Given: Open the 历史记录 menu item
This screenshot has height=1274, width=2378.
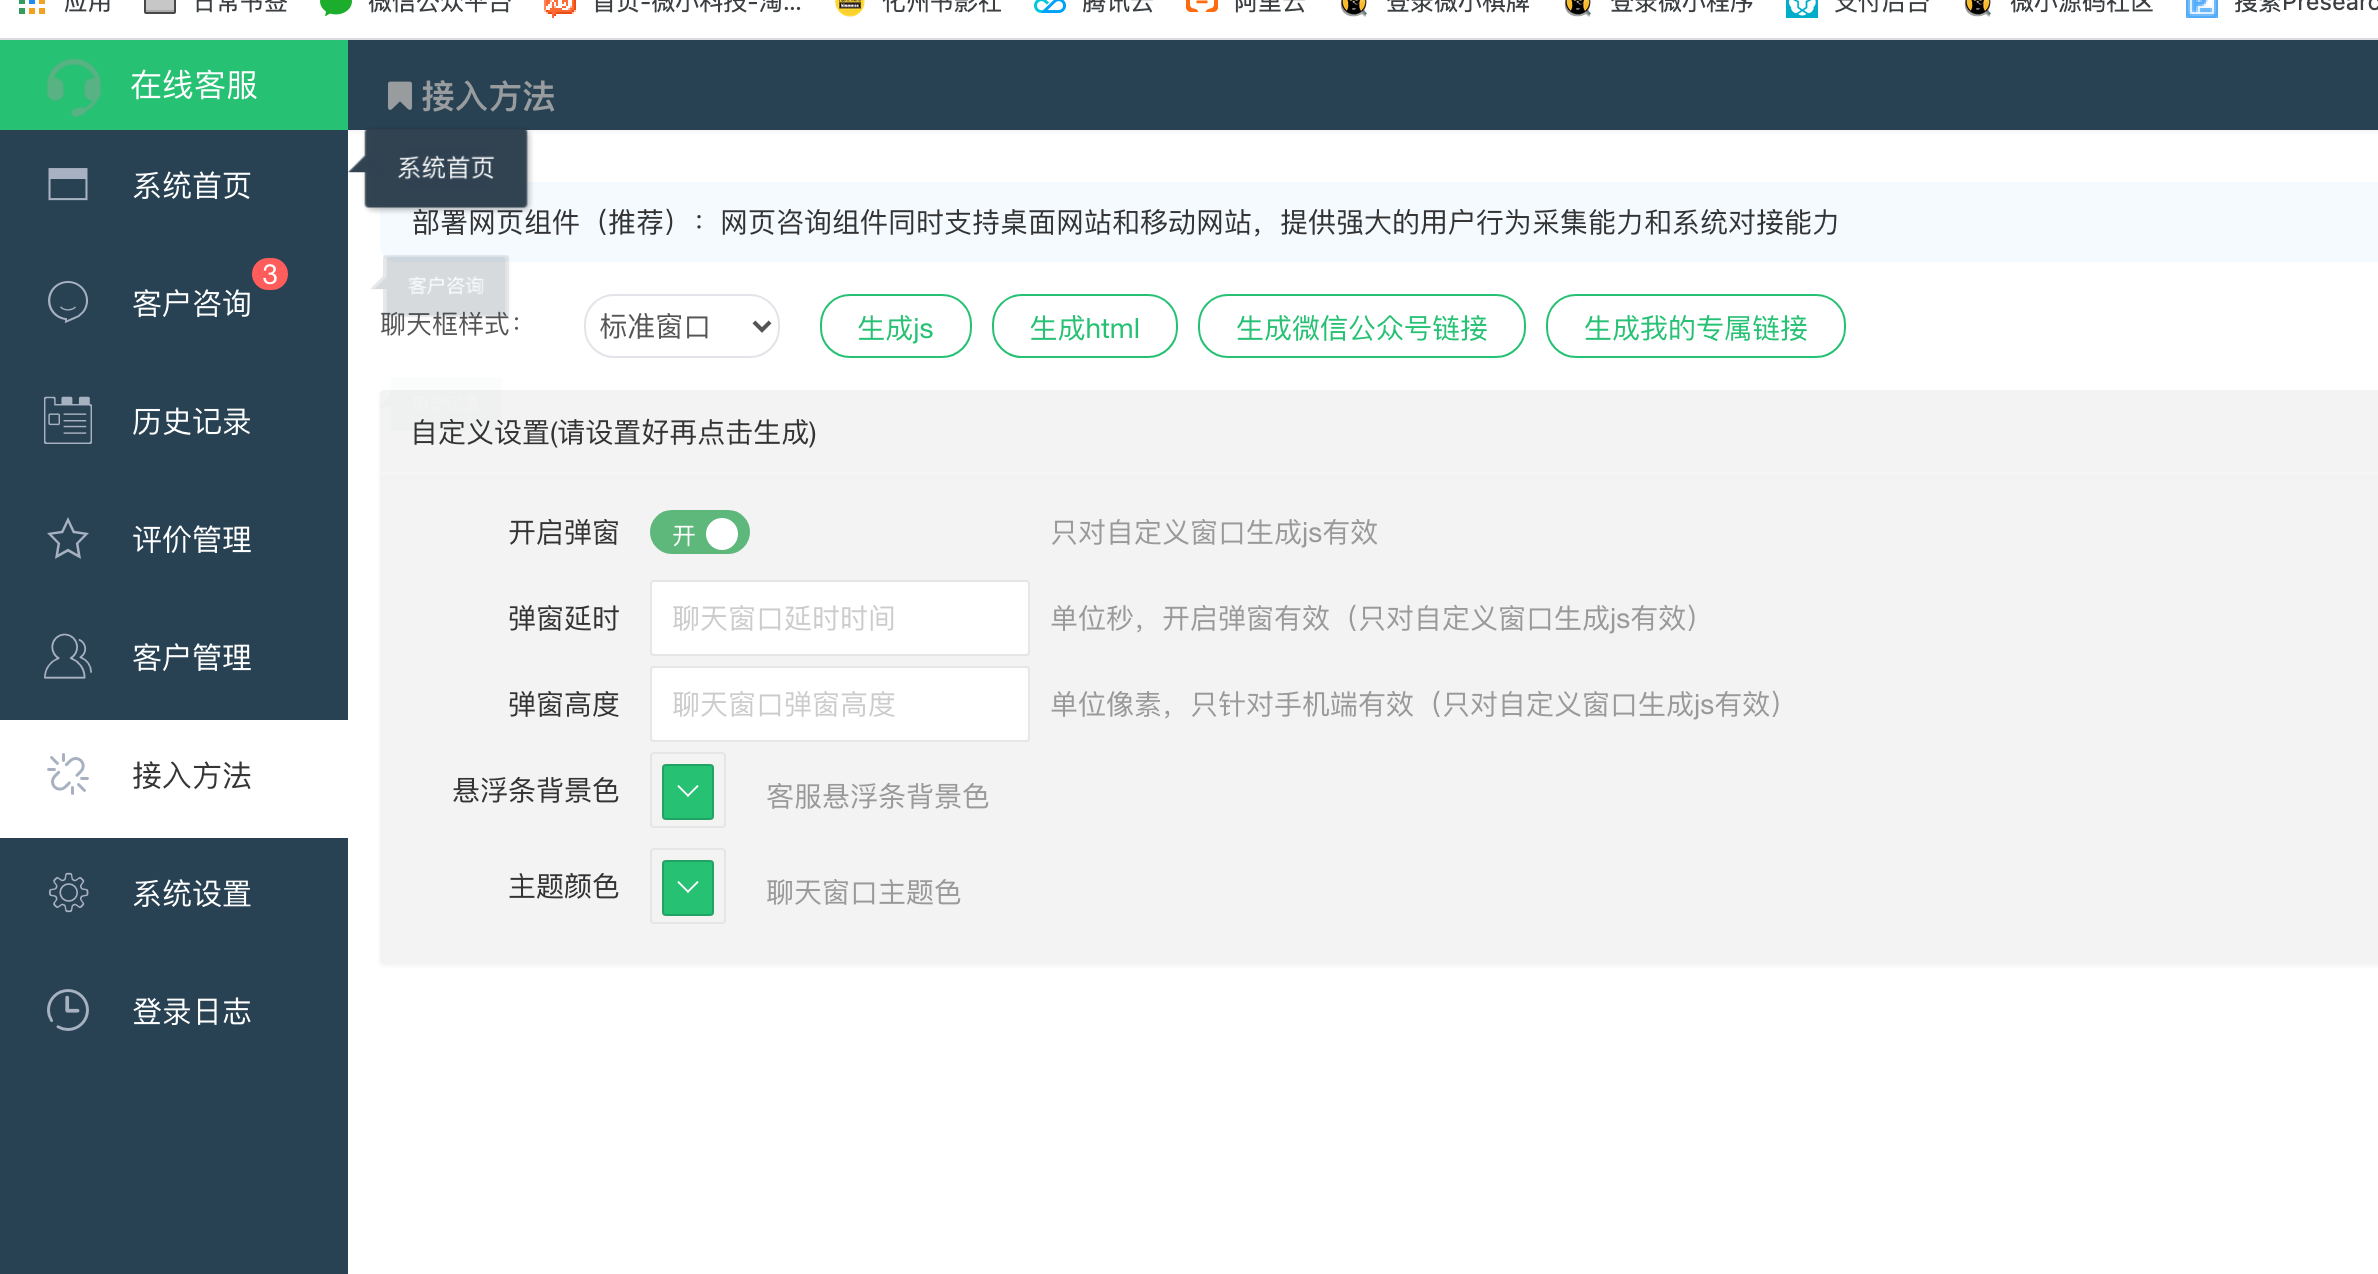Looking at the screenshot, I should (174, 421).
